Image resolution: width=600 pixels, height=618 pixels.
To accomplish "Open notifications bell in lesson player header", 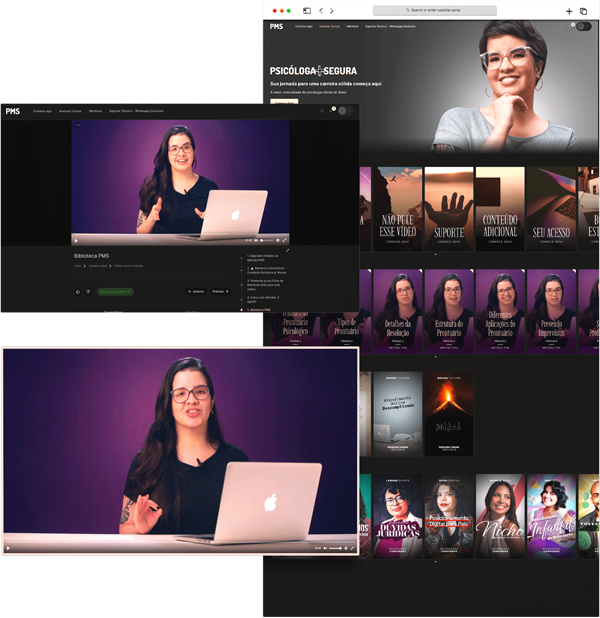I will click(x=332, y=110).
